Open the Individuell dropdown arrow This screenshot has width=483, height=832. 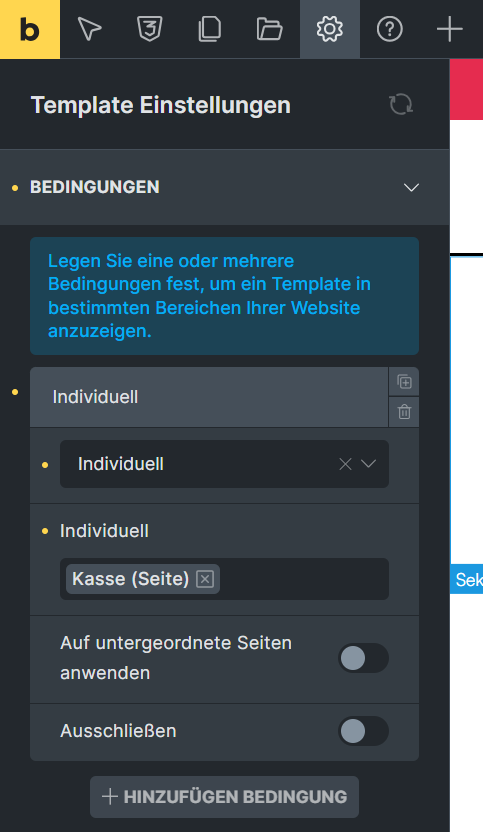[x=368, y=464]
